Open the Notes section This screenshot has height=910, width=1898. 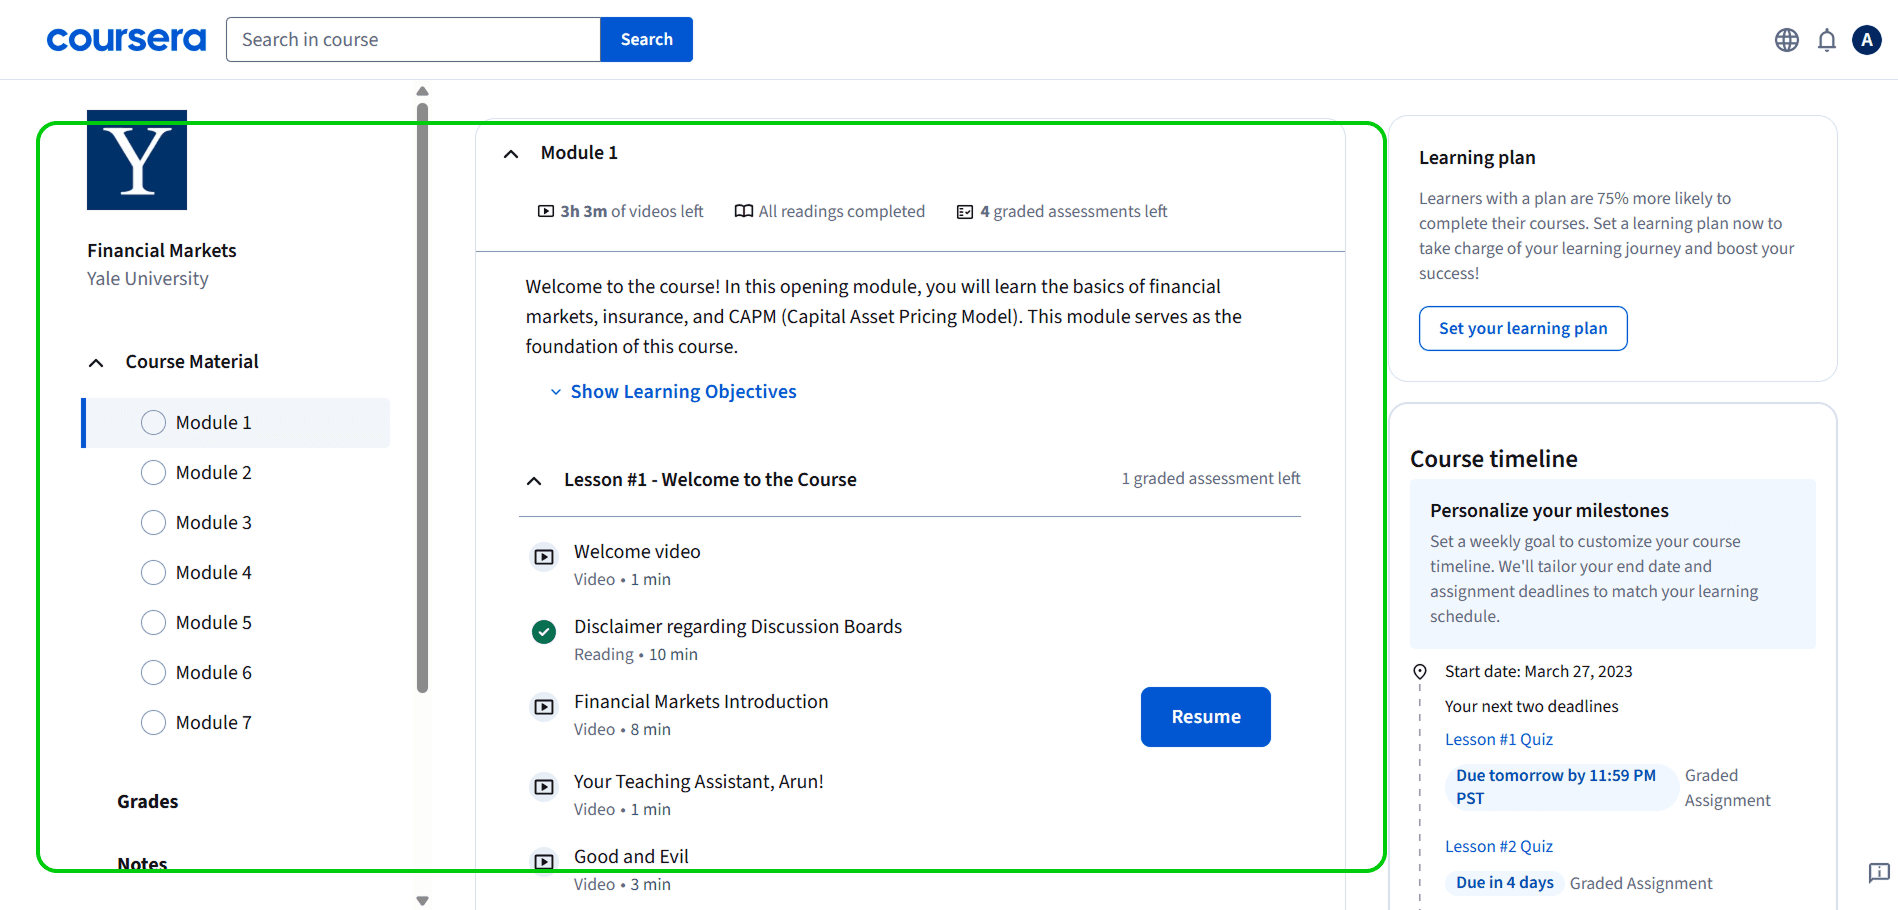pyautogui.click(x=142, y=864)
